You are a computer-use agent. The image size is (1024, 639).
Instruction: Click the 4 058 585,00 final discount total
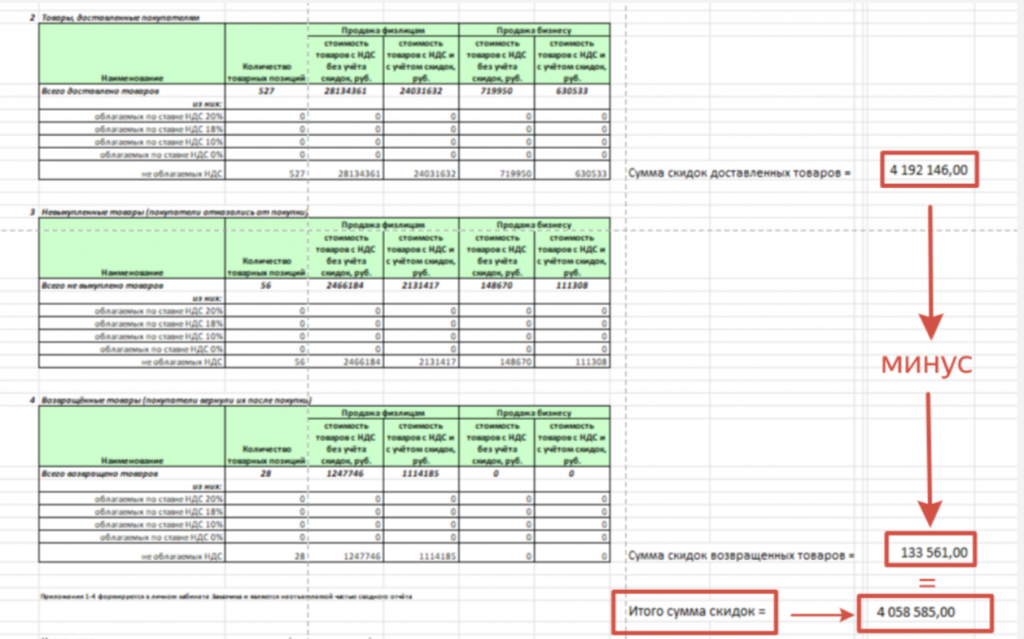tap(924, 611)
